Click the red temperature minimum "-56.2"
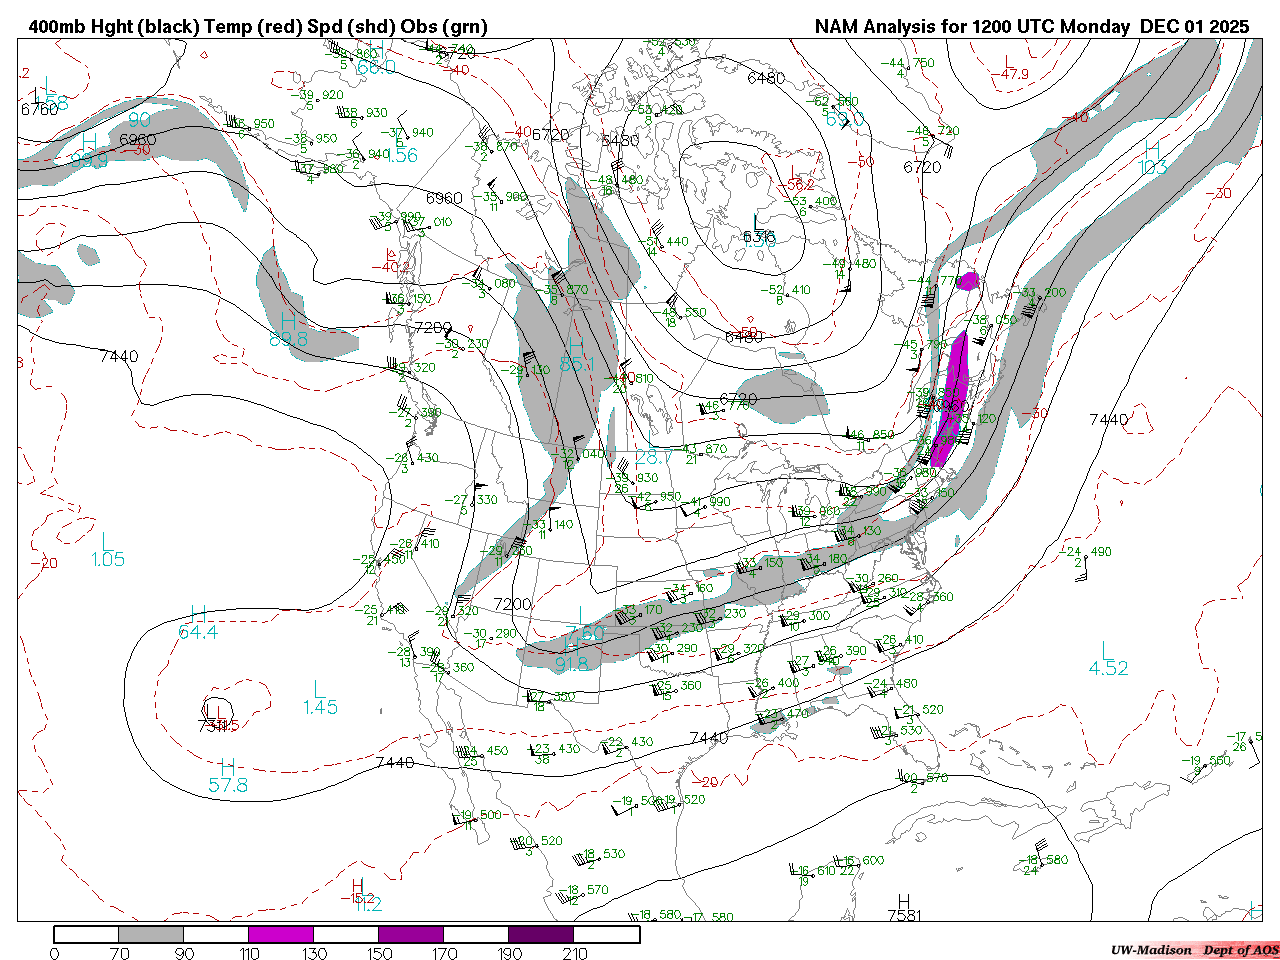Screen dimensions: 1280x960 (798, 184)
